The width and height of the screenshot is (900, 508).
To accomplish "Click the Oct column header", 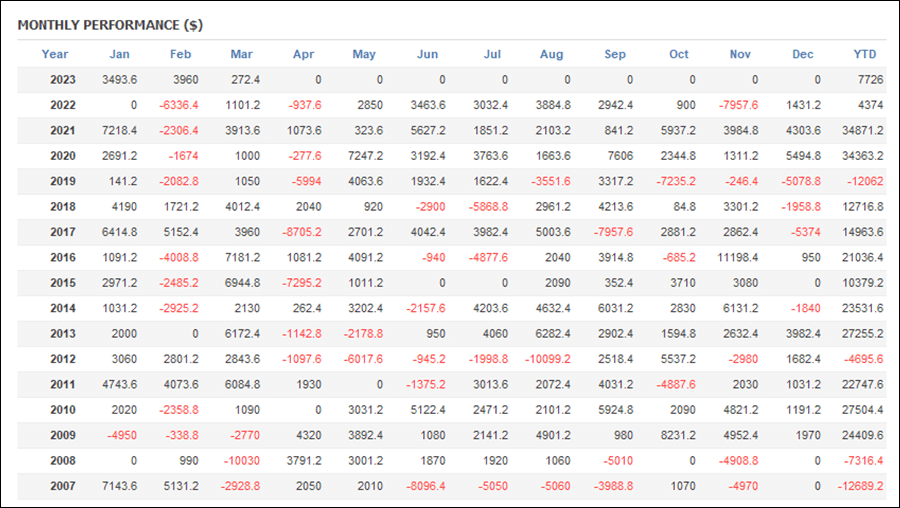I will click(678, 54).
